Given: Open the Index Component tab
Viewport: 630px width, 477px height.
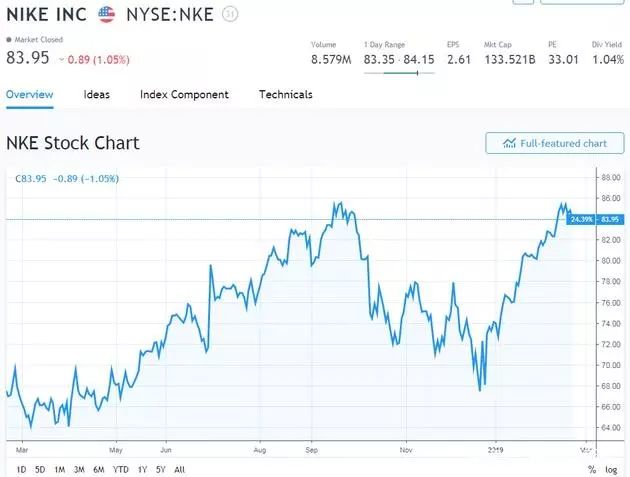Looking at the screenshot, I should click(184, 95).
